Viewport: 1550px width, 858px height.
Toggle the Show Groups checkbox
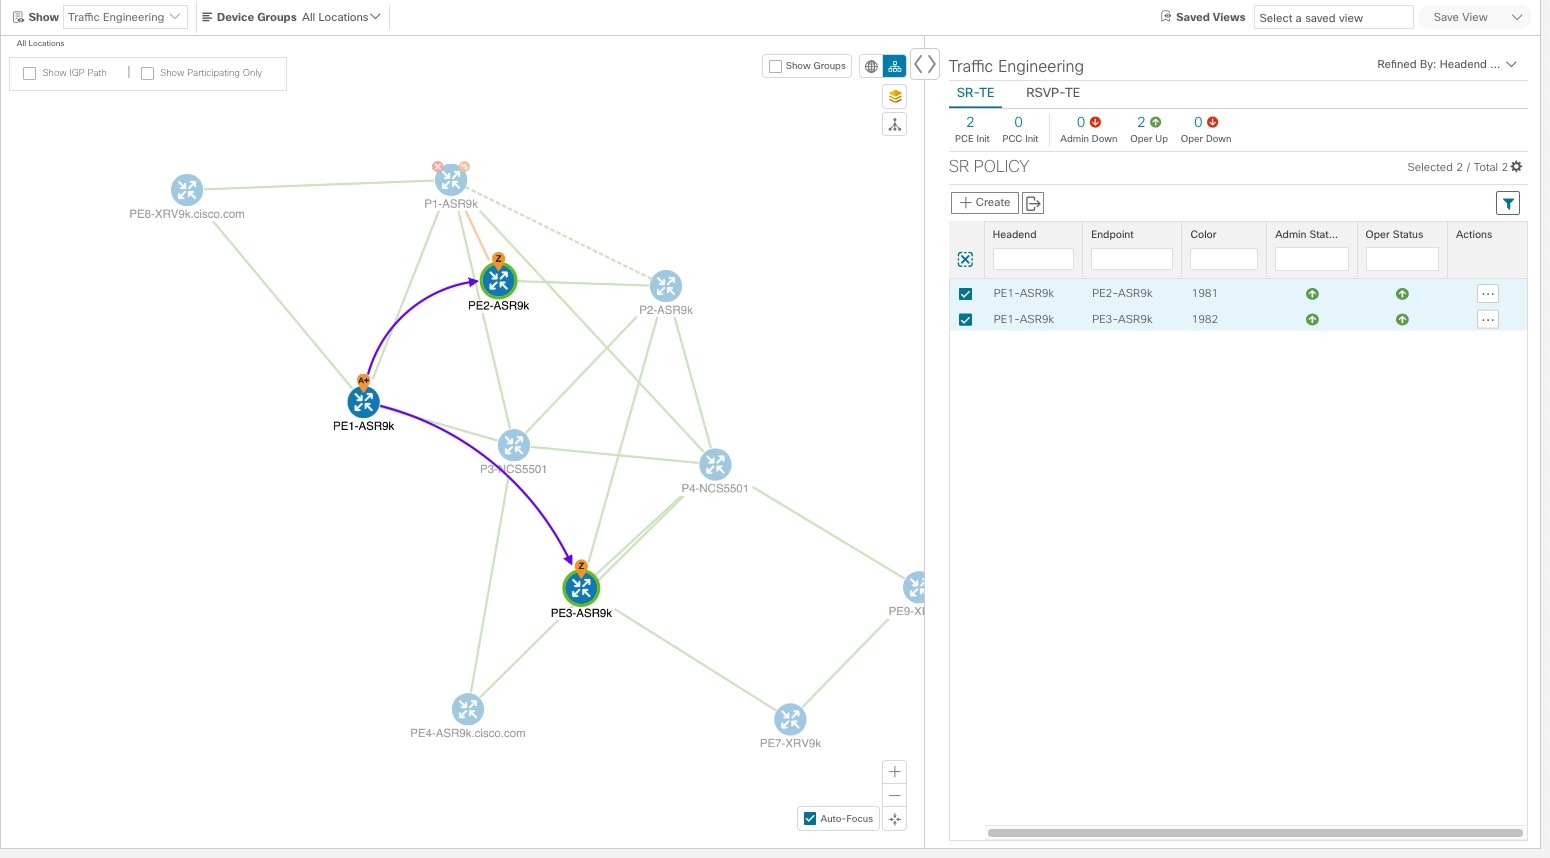[x=775, y=66]
